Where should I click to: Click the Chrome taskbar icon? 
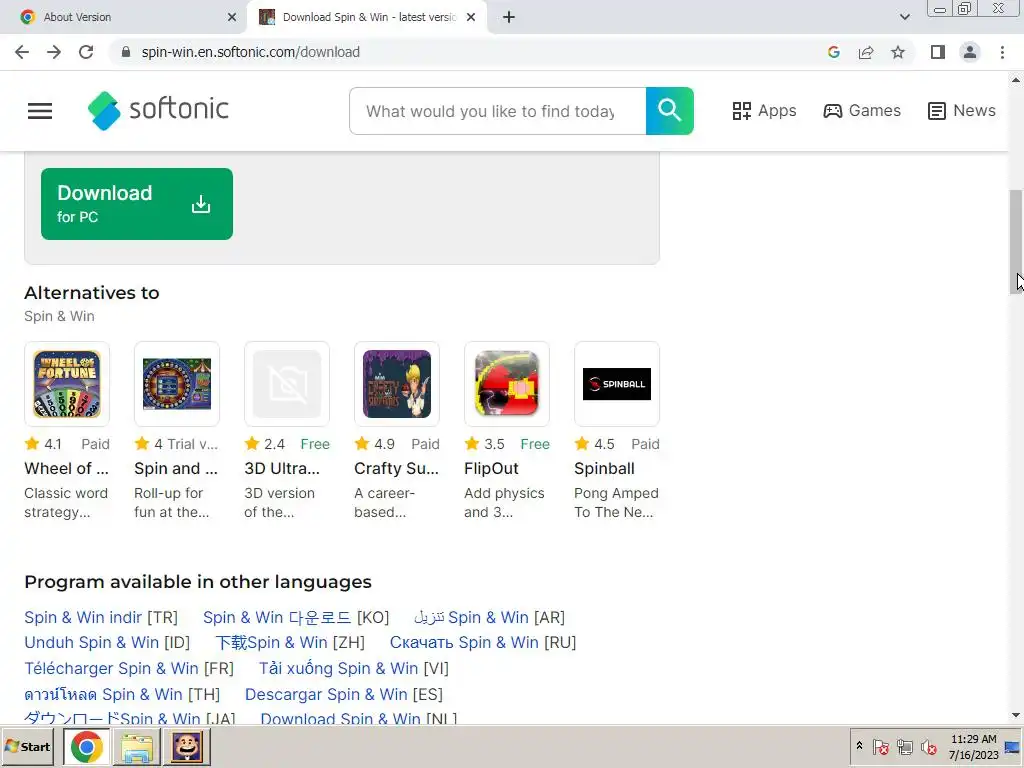[x=87, y=746]
